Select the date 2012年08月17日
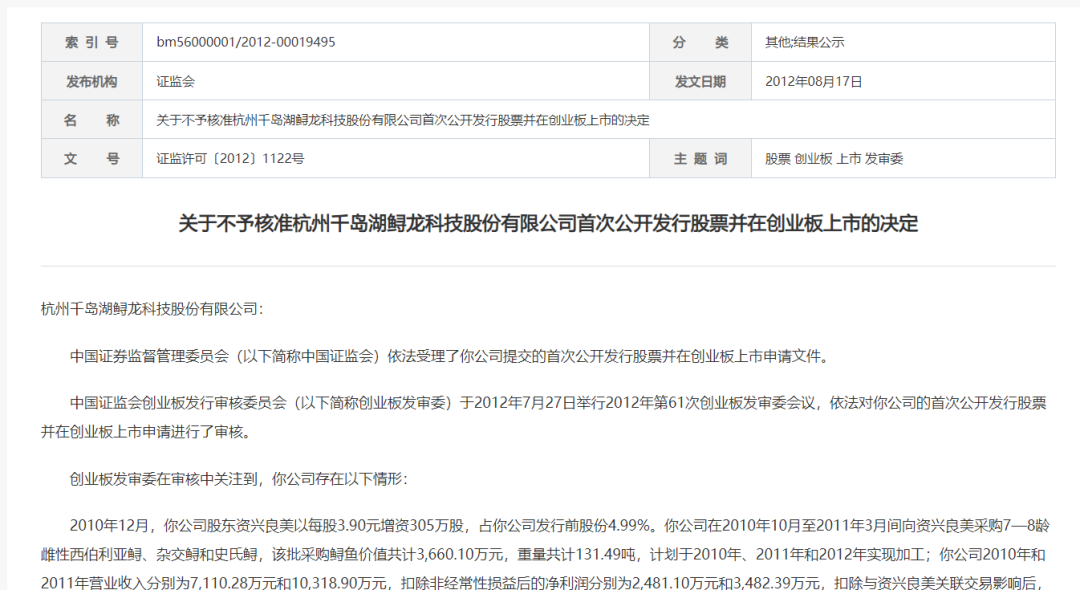The height and width of the screenshot is (590, 1080). tap(813, 81)
